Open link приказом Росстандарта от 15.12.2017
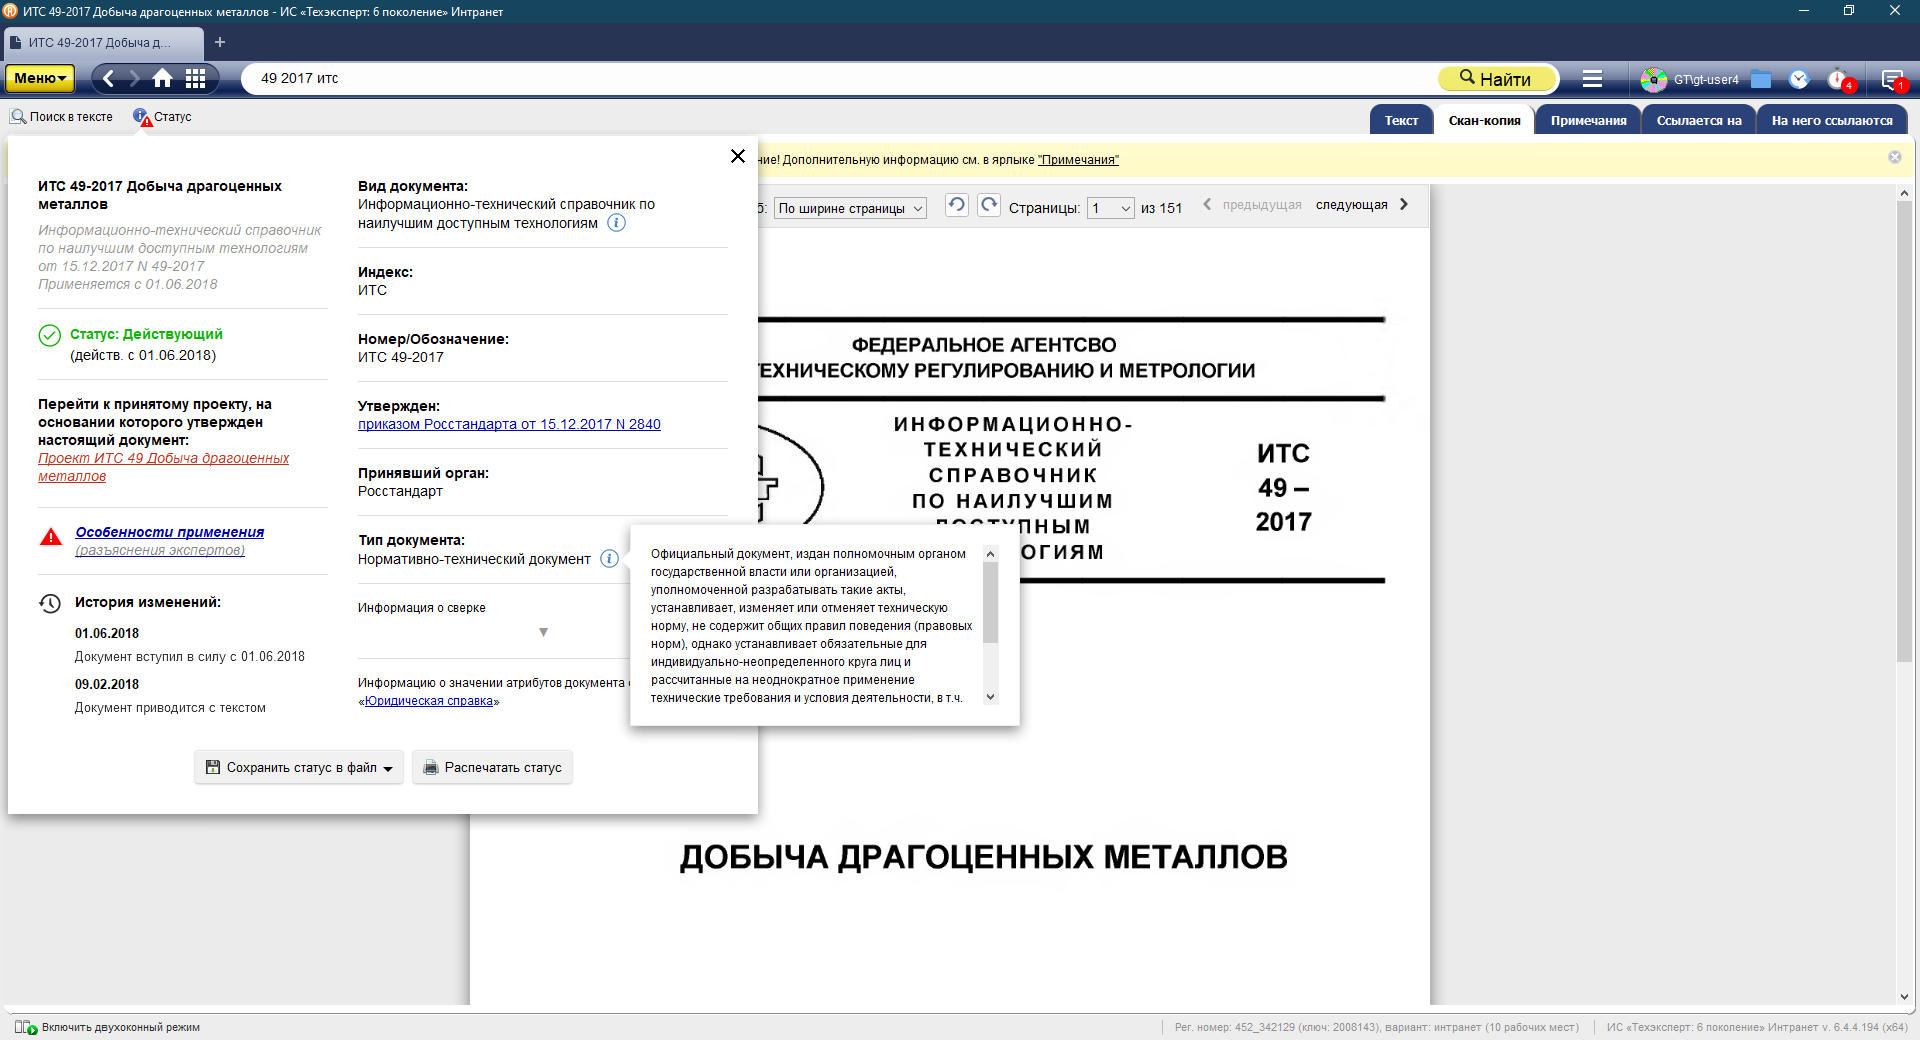 509,424
